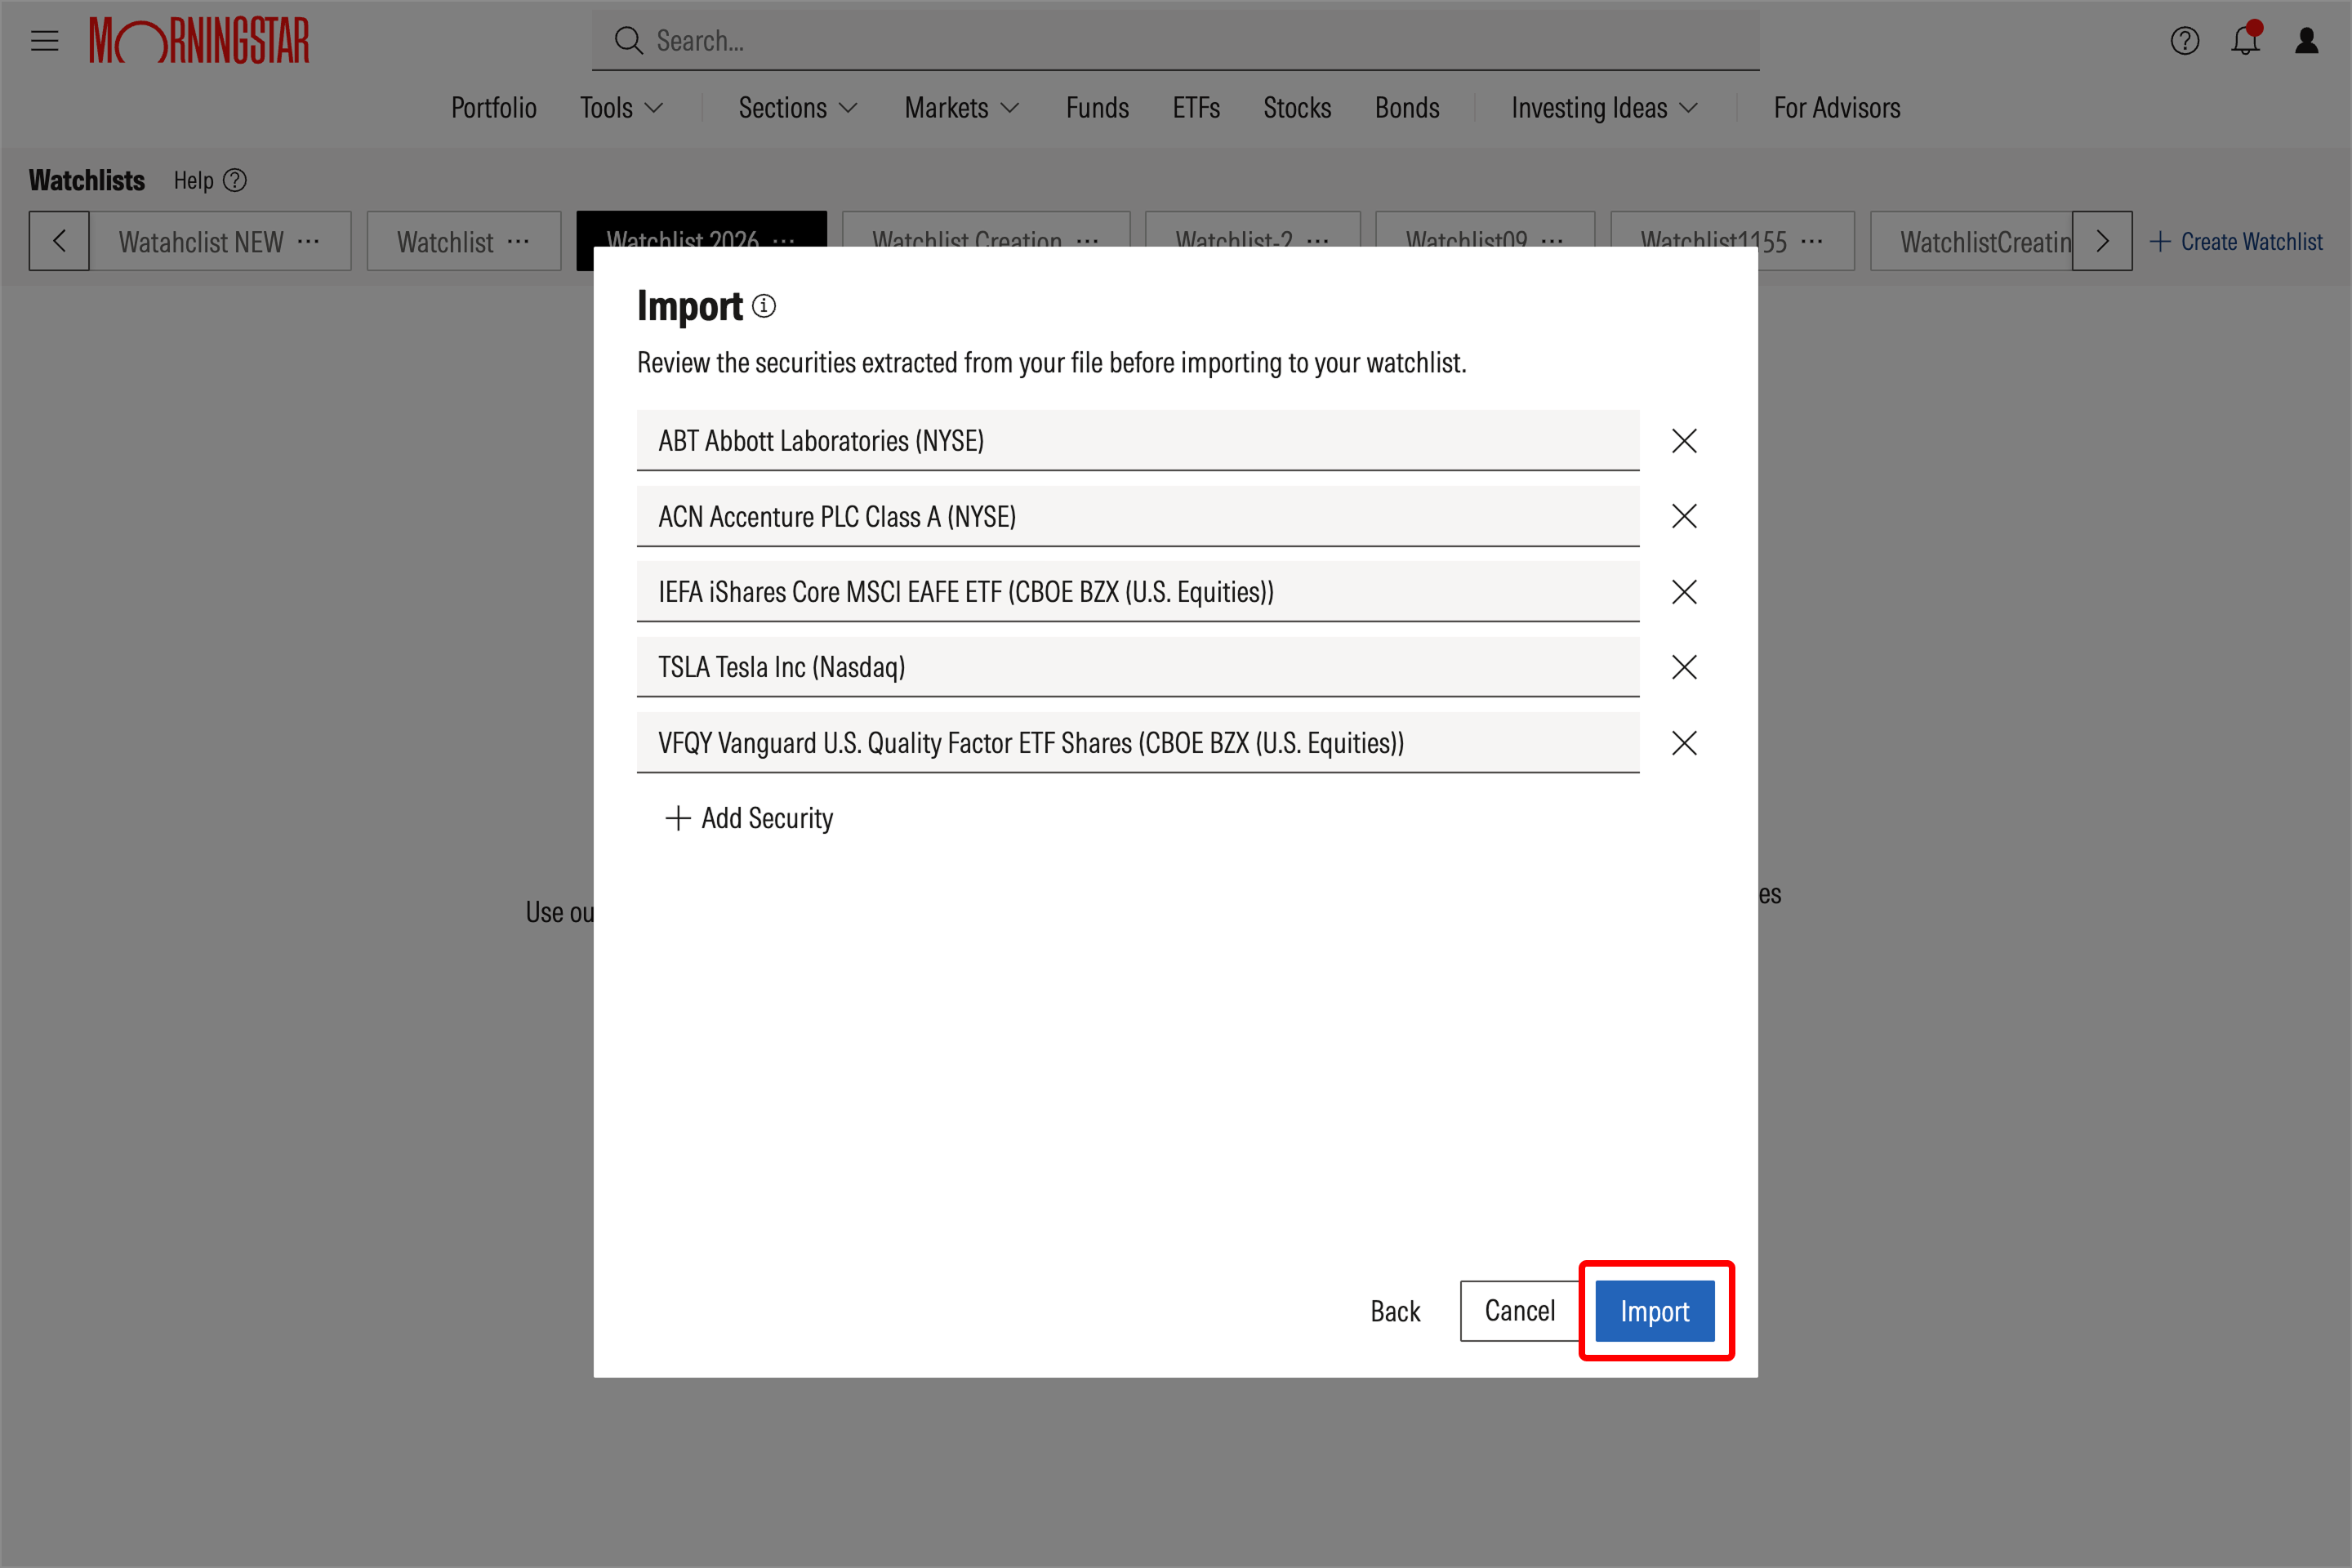Open the hamburger menu icon
Screen dimensions: 2352x1568
point(44,41)
